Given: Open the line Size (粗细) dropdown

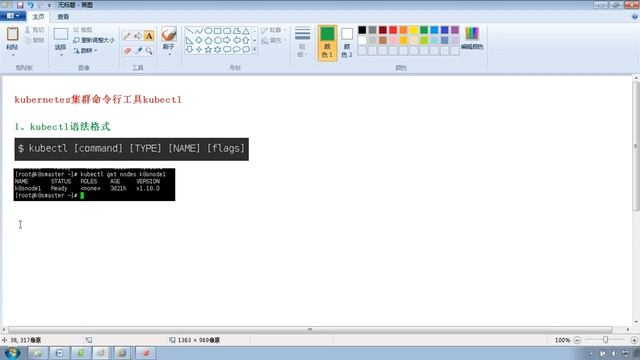Looking at the screenshot, I should tap(302, 42).
